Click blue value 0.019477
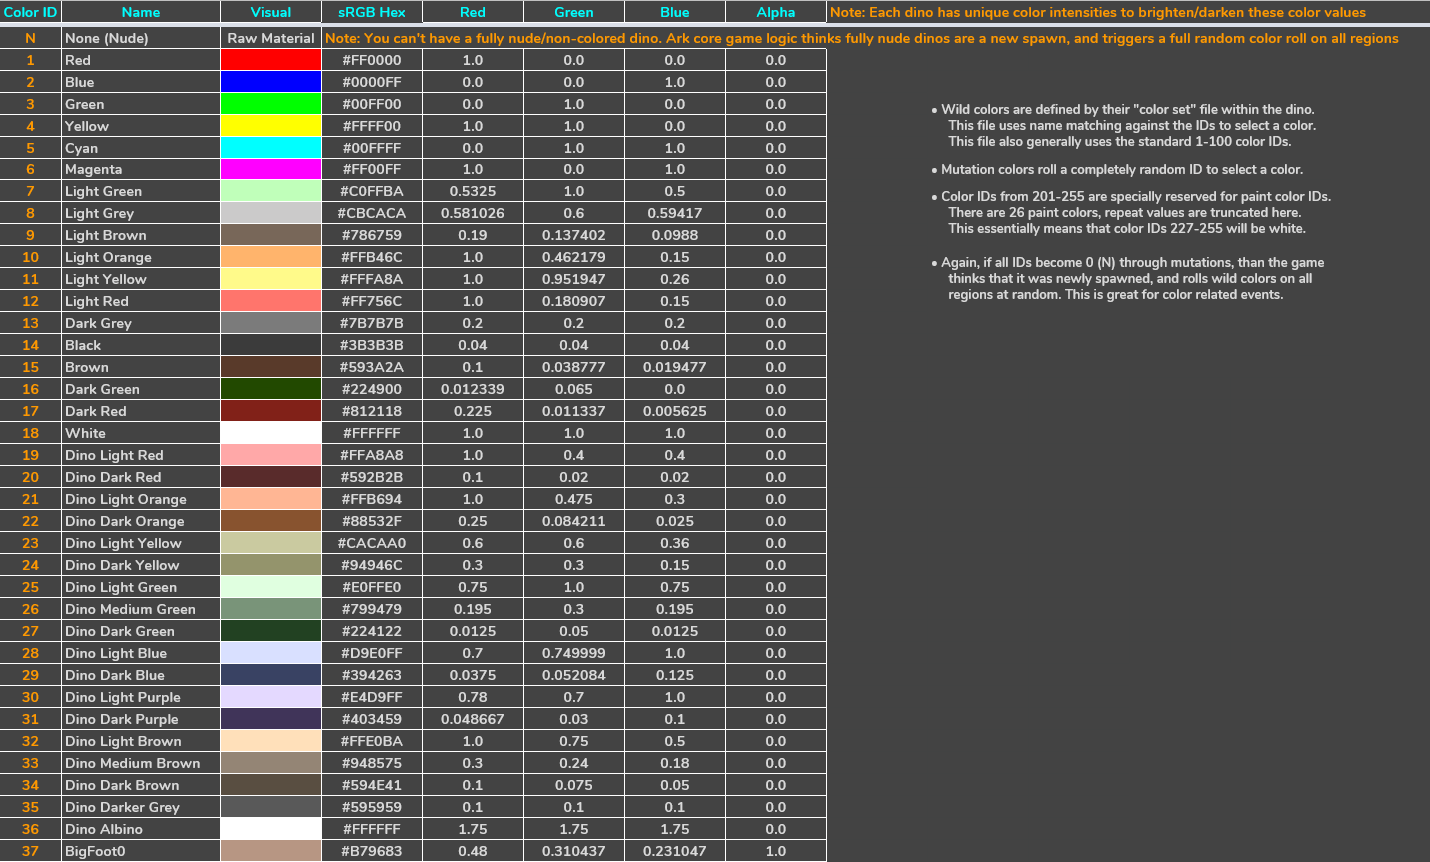 pos(675,368)
